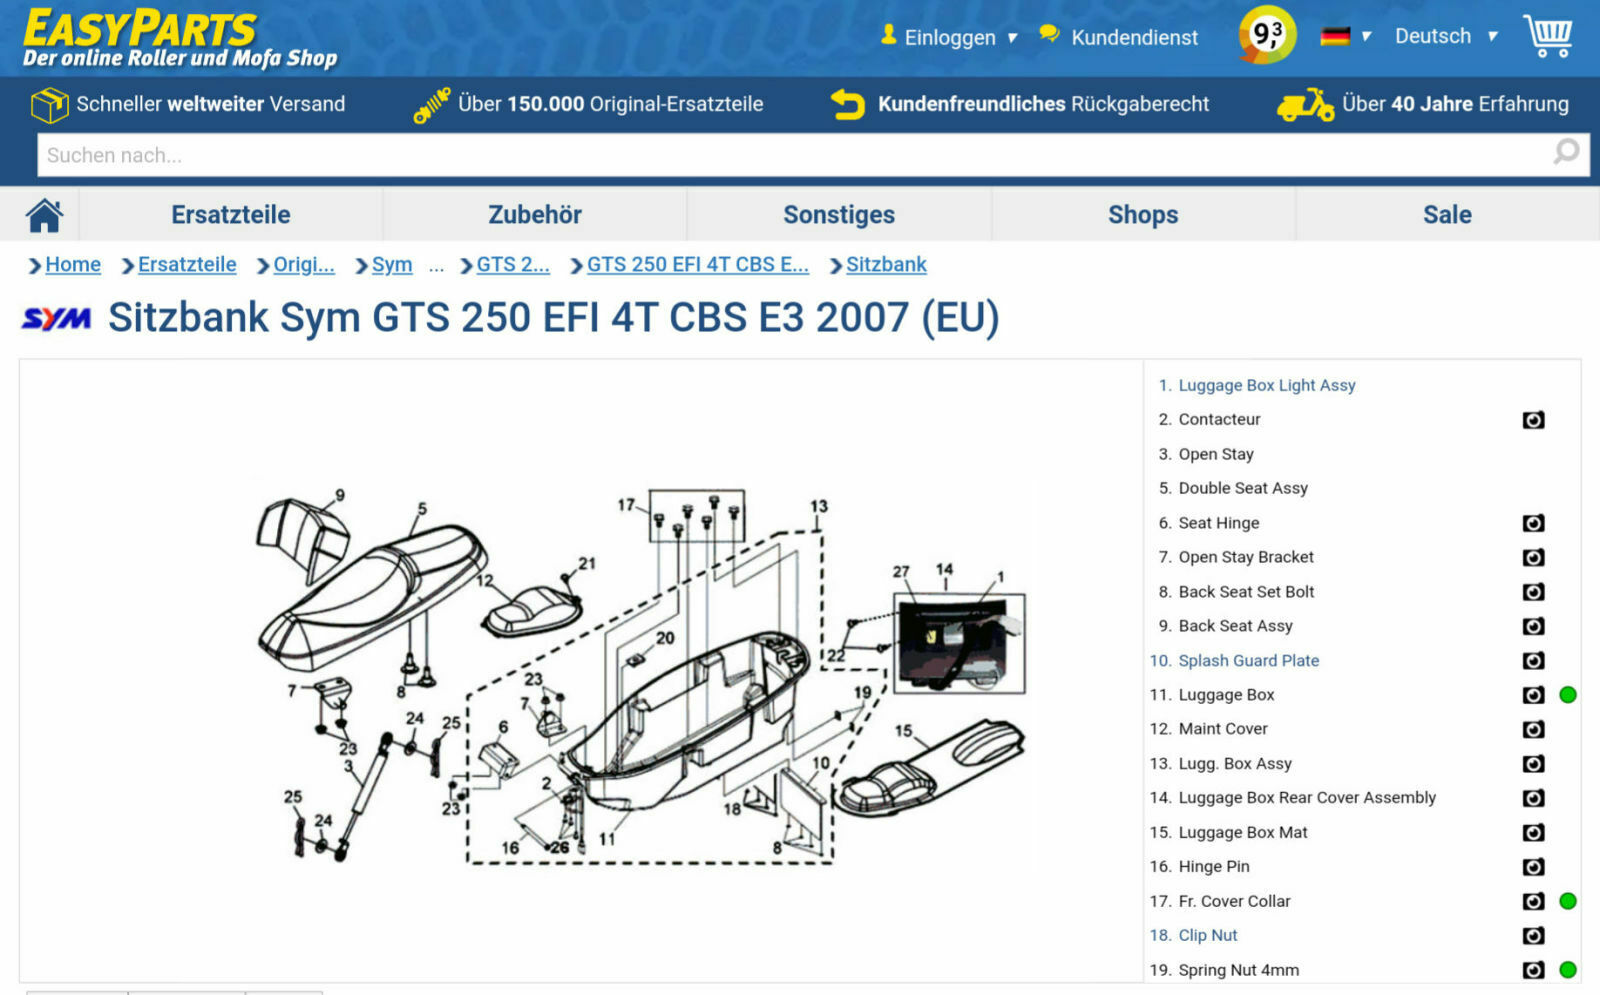Screen dimensions: 1600x995
Task: Open the photo icon beside Luggage Box Mat
Action: point(1533,832)
